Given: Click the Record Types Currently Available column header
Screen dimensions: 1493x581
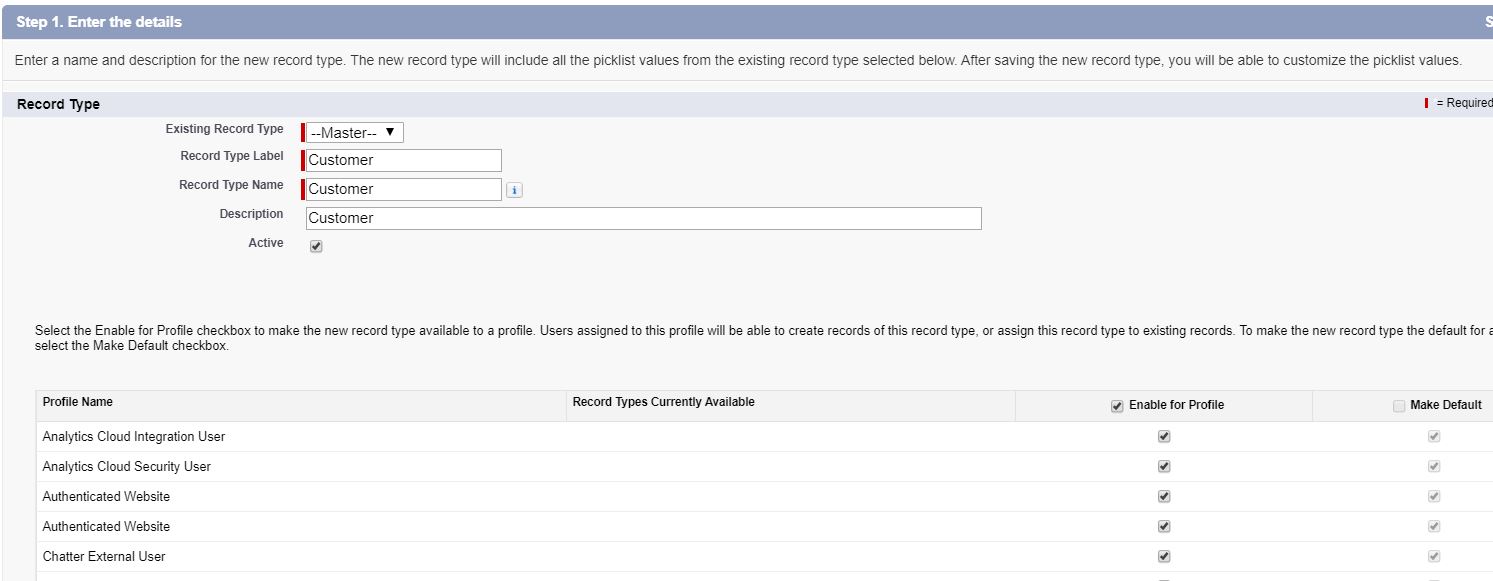Looking at the screenshot, I should [660, 404].
